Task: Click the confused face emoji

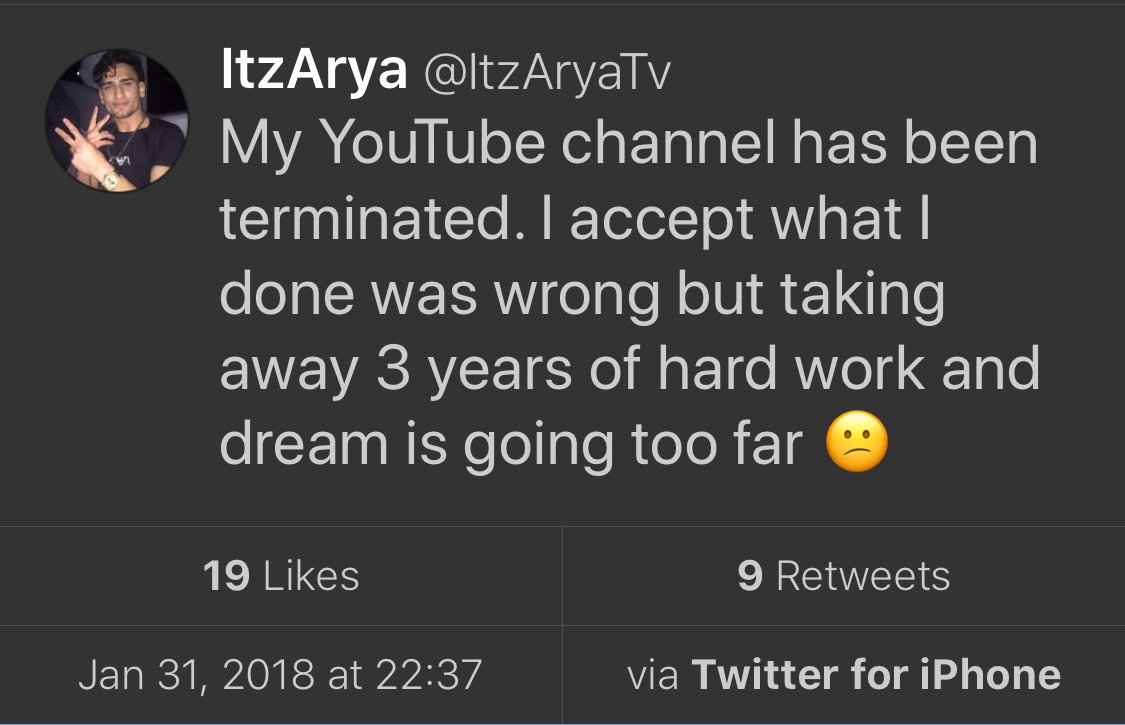Action: 857,446
